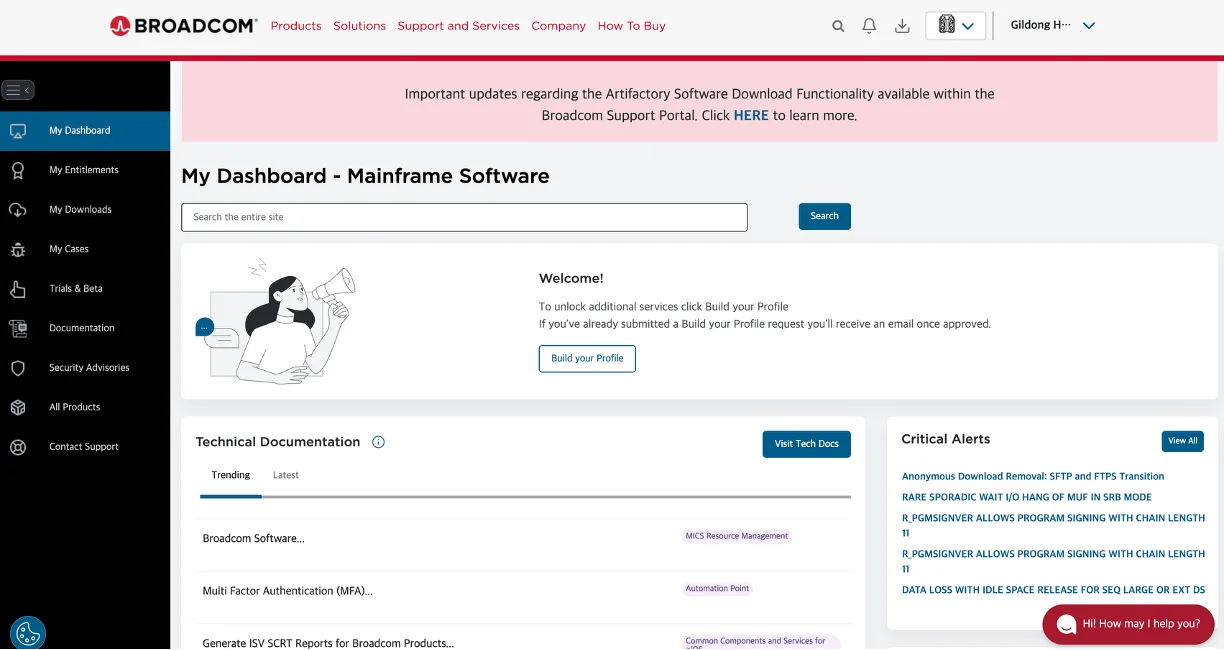Screen dimensions: 1224x650
Task: Open the Products menu
Action: pyautogui.click(x=296, y=26)
